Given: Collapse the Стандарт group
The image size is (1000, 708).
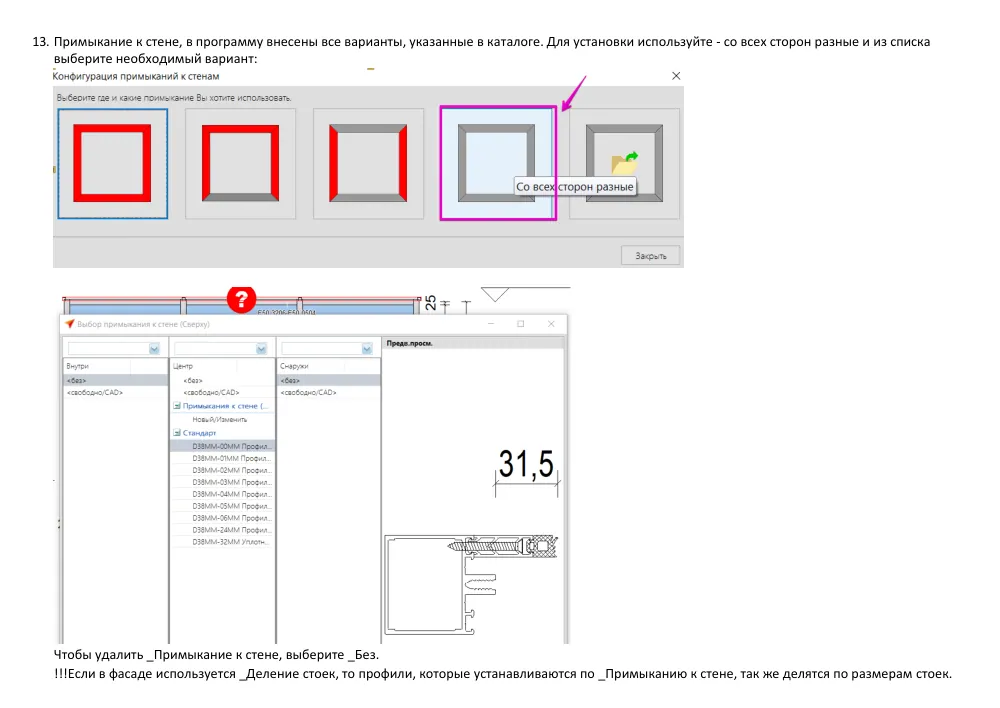Looking at the screenshot, I should click(x=177, y=432).
